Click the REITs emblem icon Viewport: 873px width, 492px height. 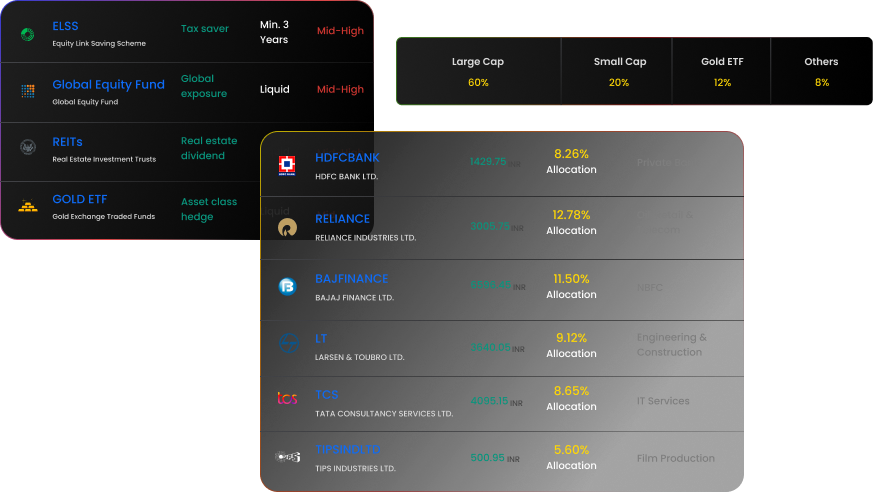point(28,147)
